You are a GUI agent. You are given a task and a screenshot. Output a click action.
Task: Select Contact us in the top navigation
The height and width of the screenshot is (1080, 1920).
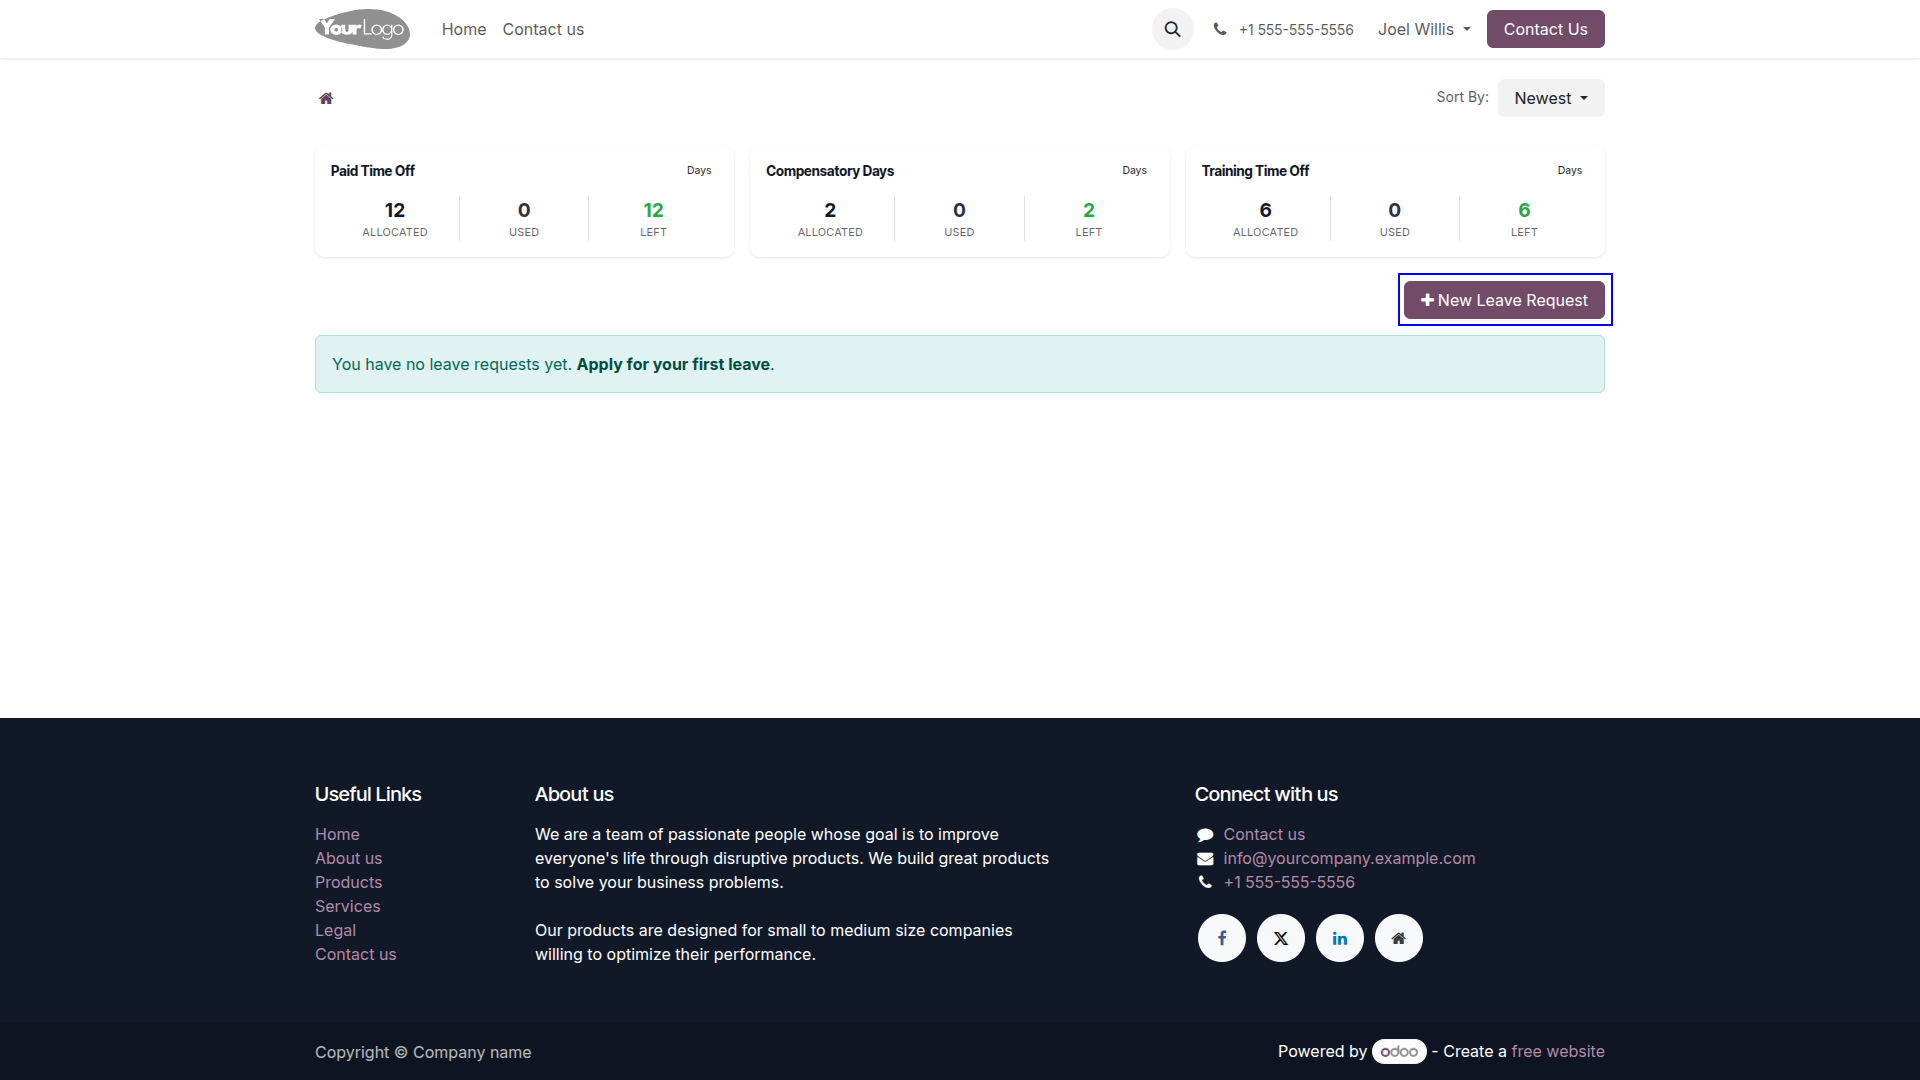(543, 29)
